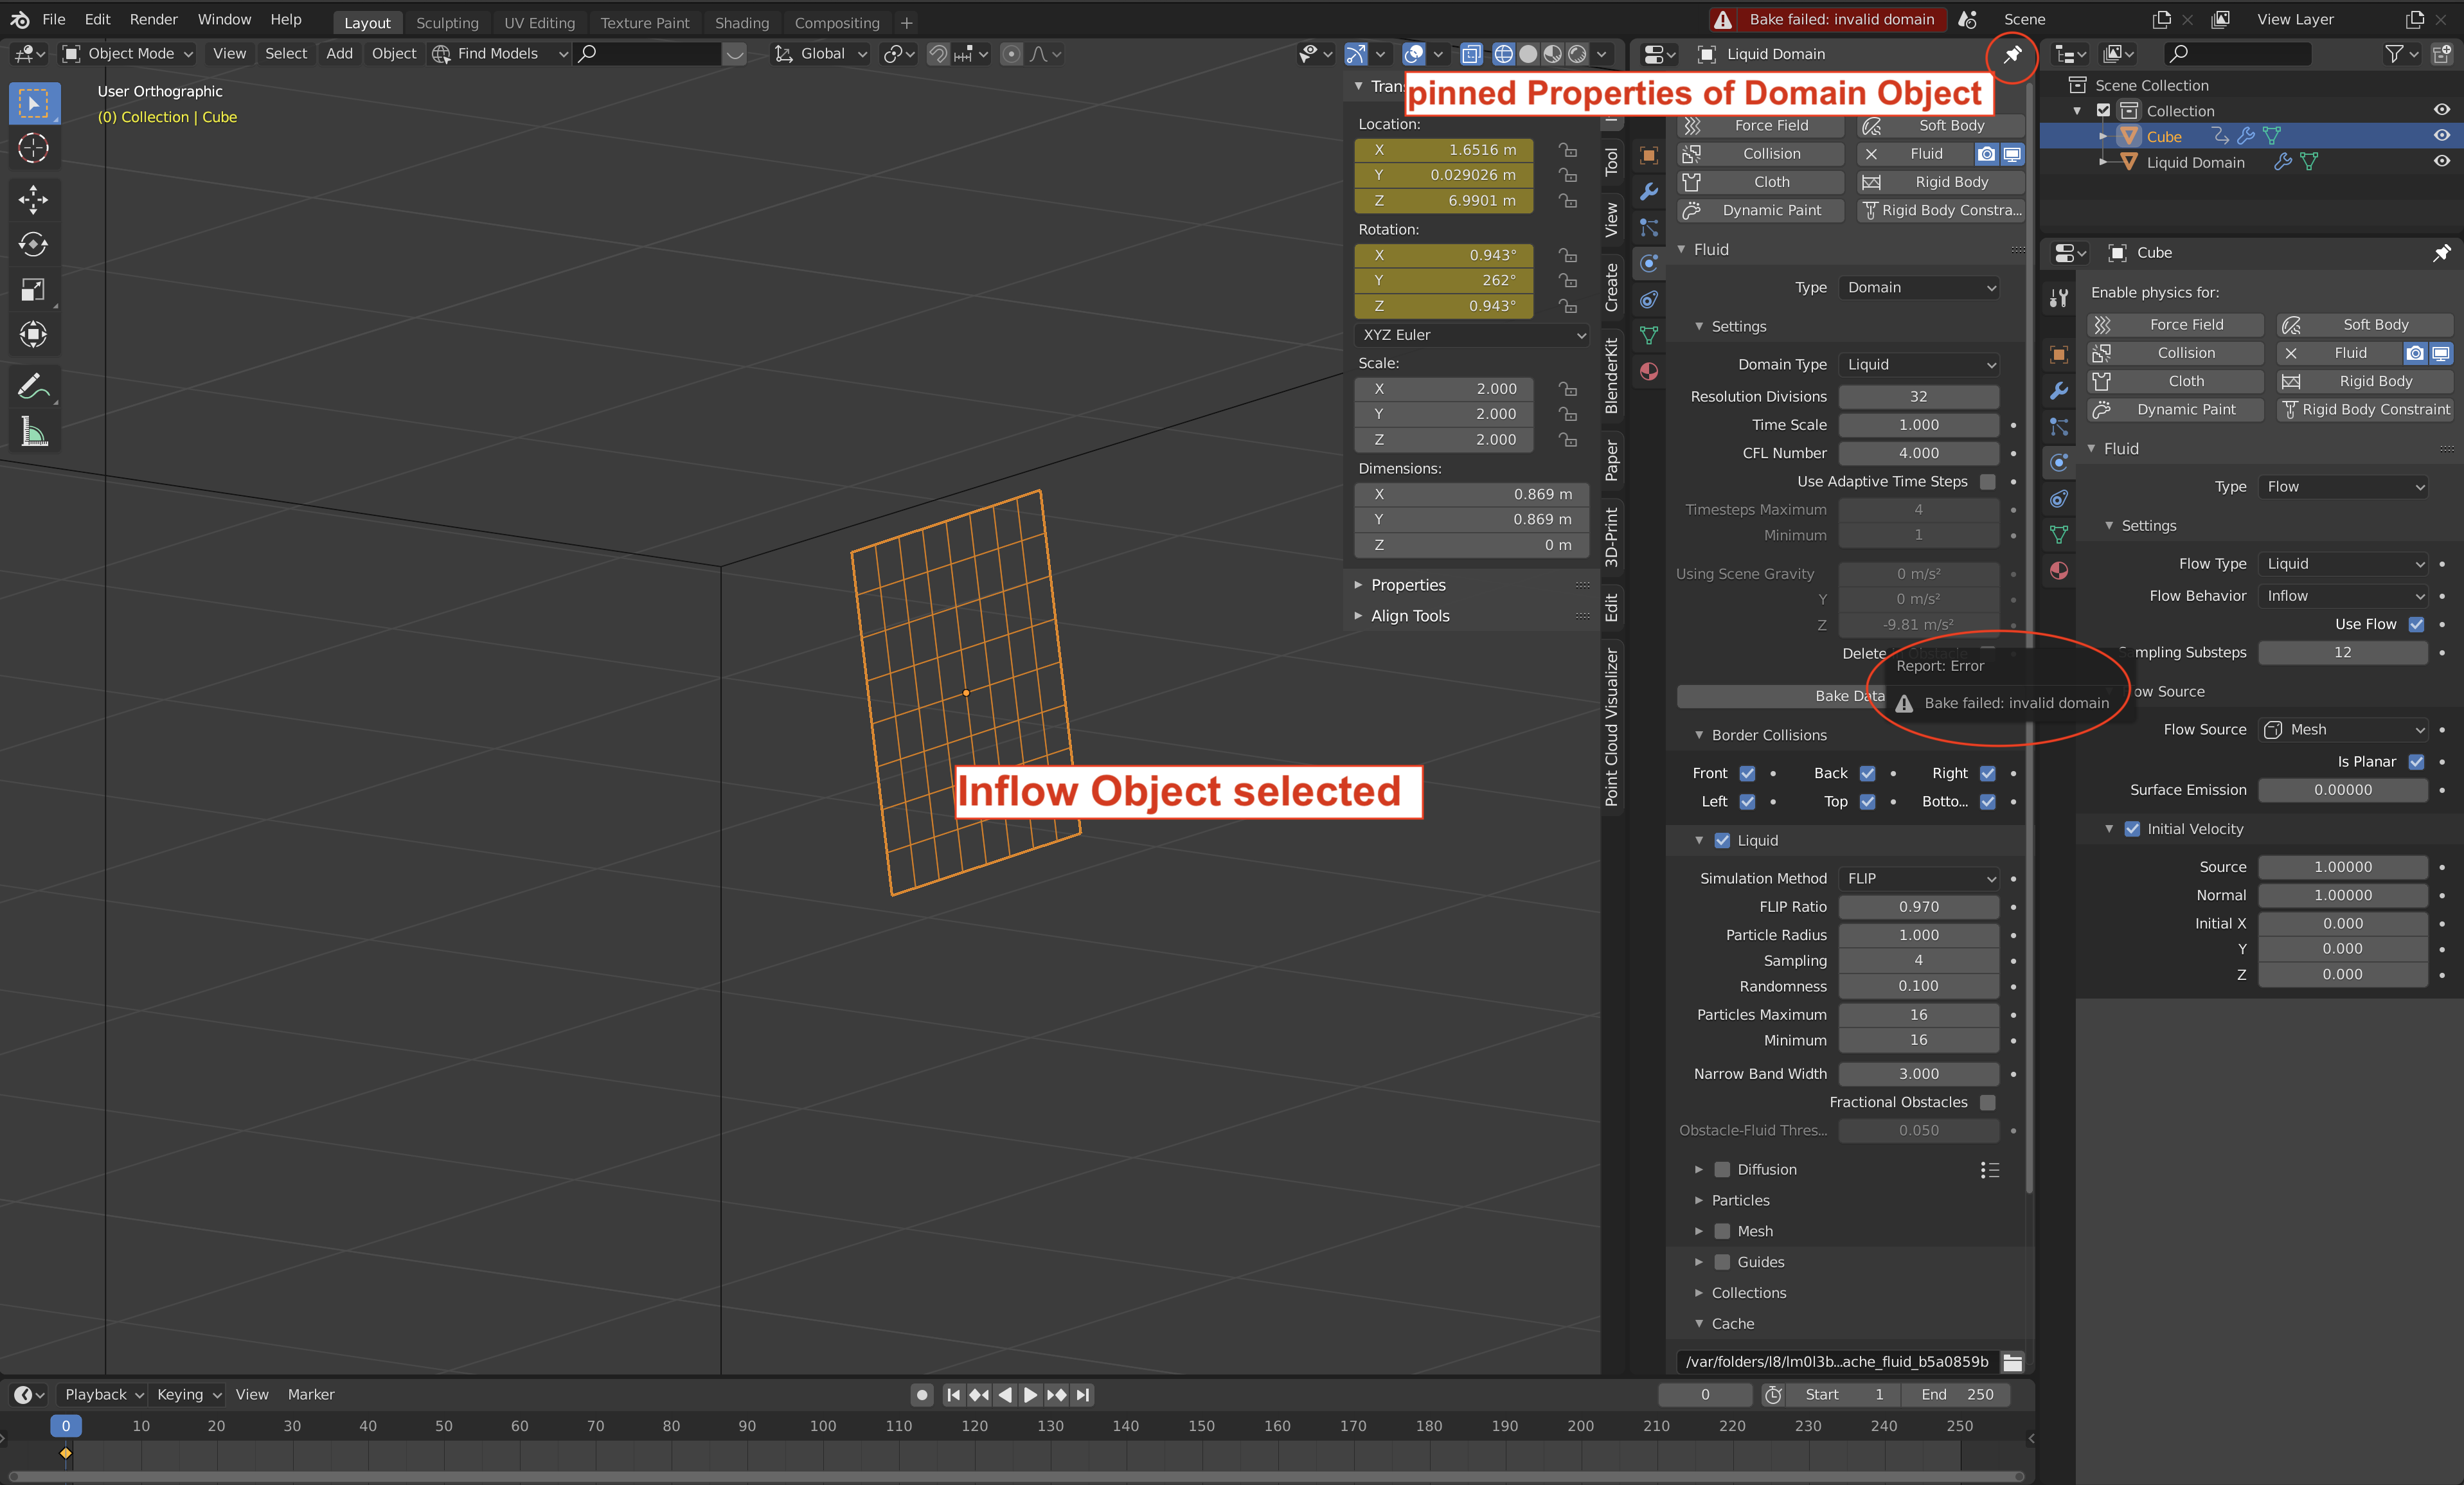Expand the Particles subpanel
The height and width of the screenshot is (1485, 2464).
pyautogui.click(x=1740, y=1201)
